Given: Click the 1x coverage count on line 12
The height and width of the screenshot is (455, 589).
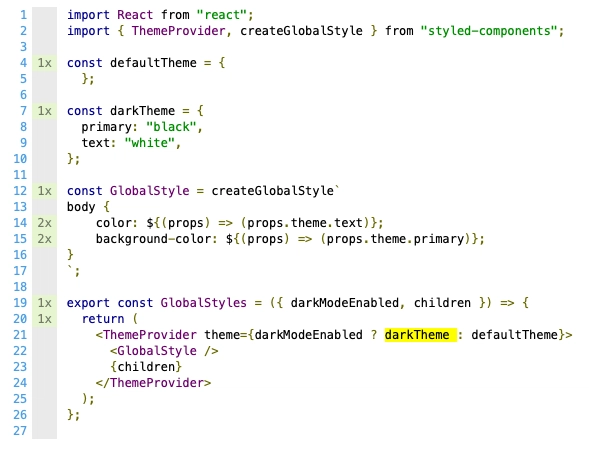Looking at the screenshot, I should [x=44, y=191].
